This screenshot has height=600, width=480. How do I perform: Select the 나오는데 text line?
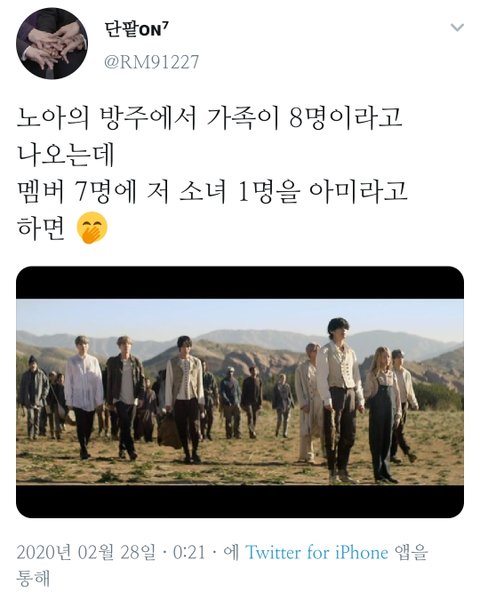(x=65, y=155)
